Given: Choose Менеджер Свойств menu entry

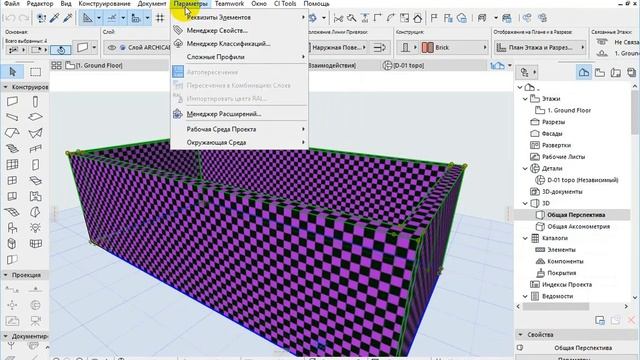Looking at the screenshot, I should 239,31.
